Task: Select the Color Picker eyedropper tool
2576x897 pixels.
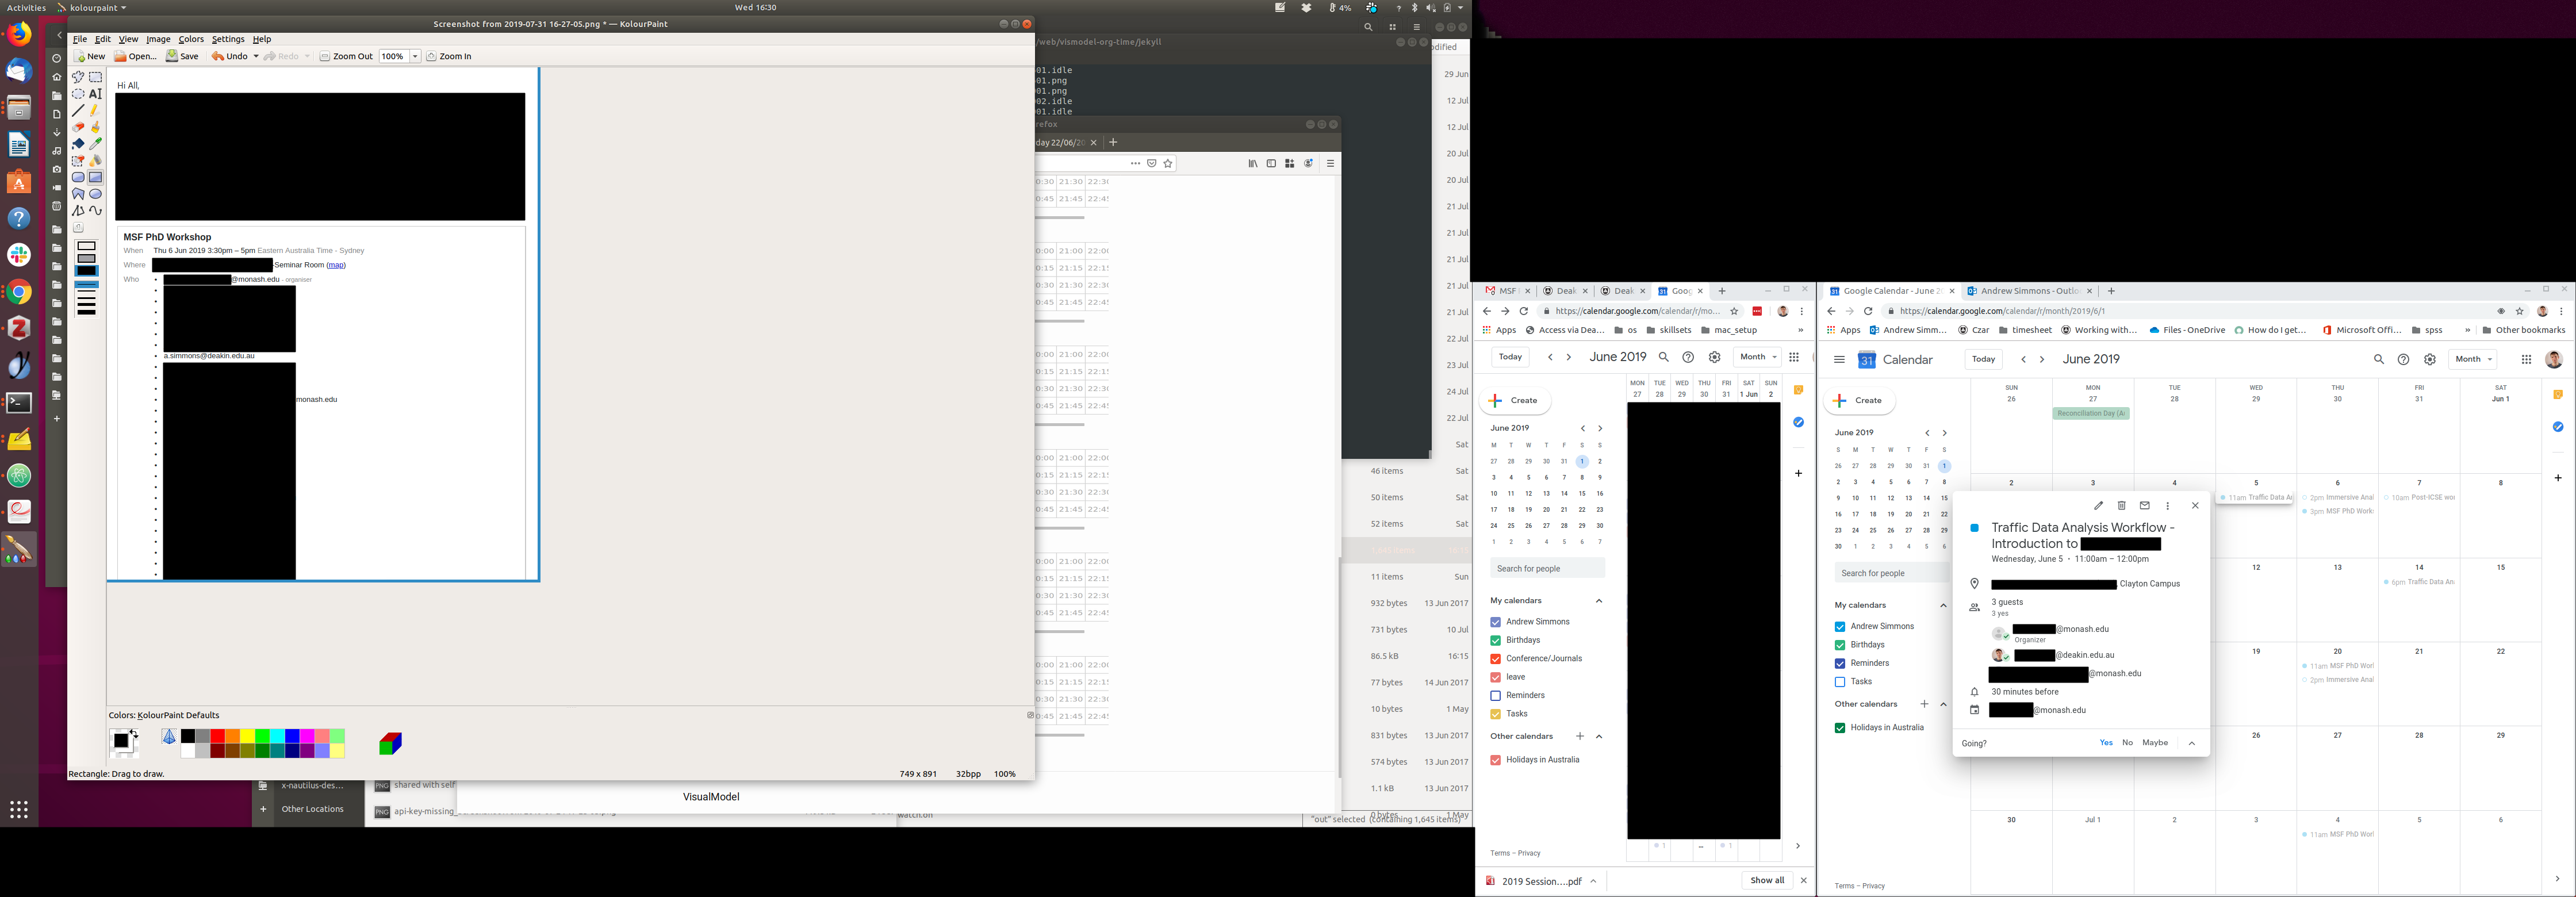Action: click(96, 144)
